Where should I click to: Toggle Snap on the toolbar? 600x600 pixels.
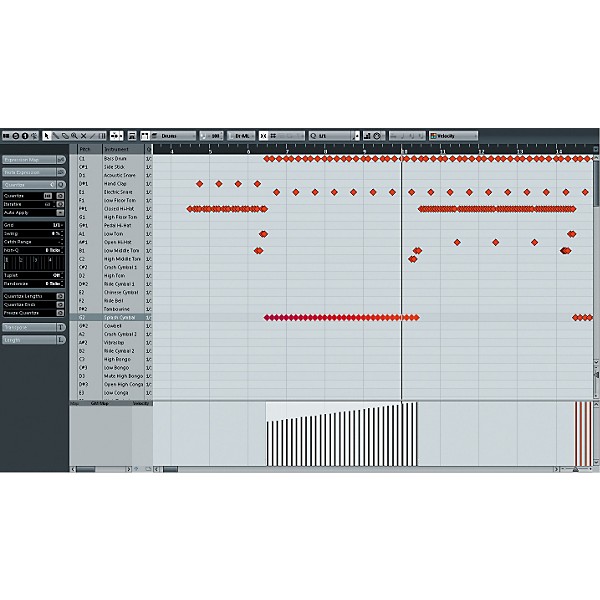264,136
